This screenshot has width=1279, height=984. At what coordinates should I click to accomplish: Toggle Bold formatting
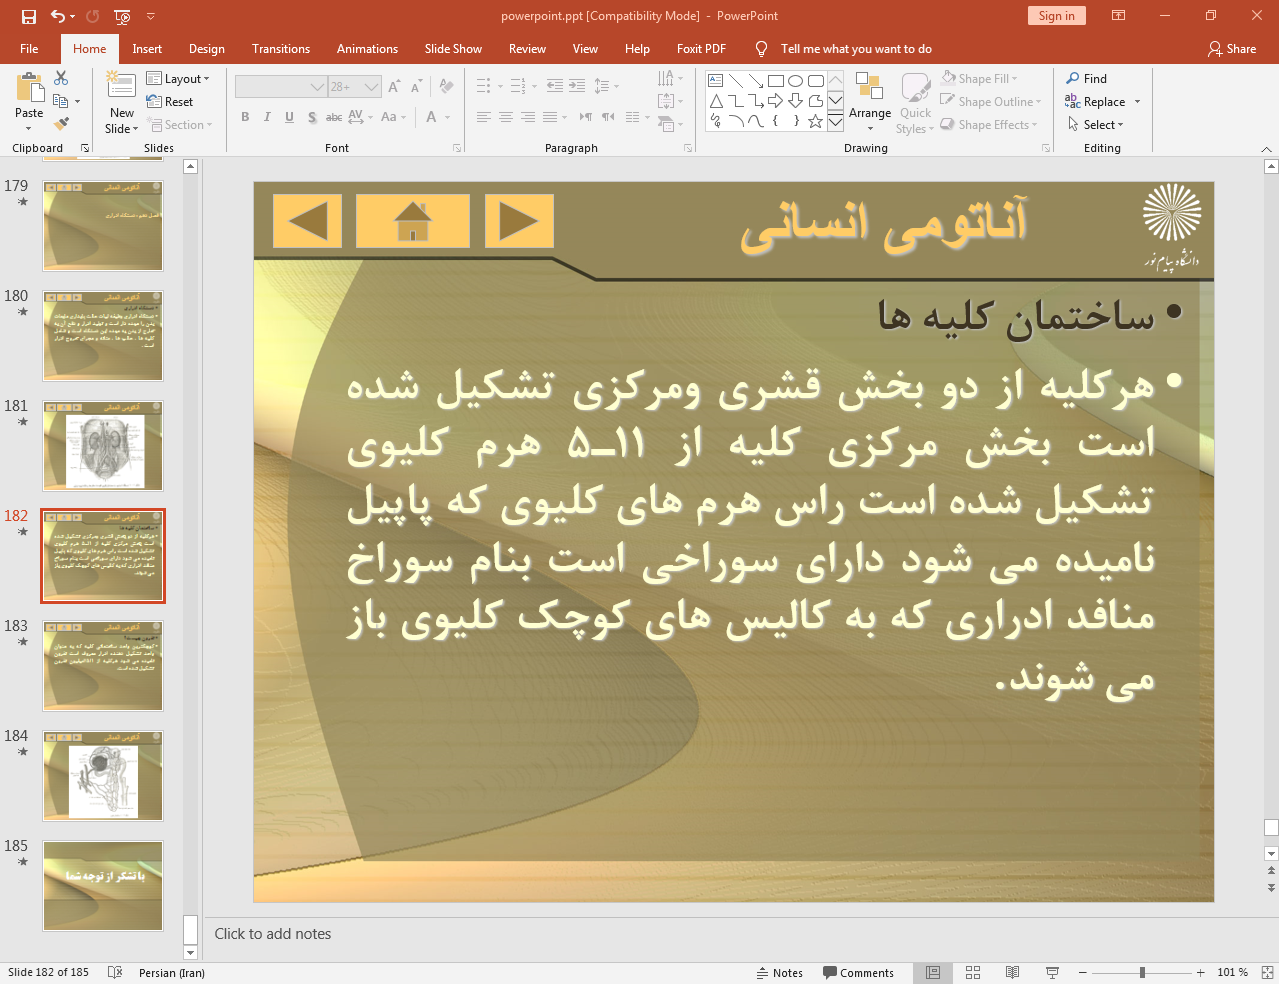pyautogui.click(x=245, y=117)
